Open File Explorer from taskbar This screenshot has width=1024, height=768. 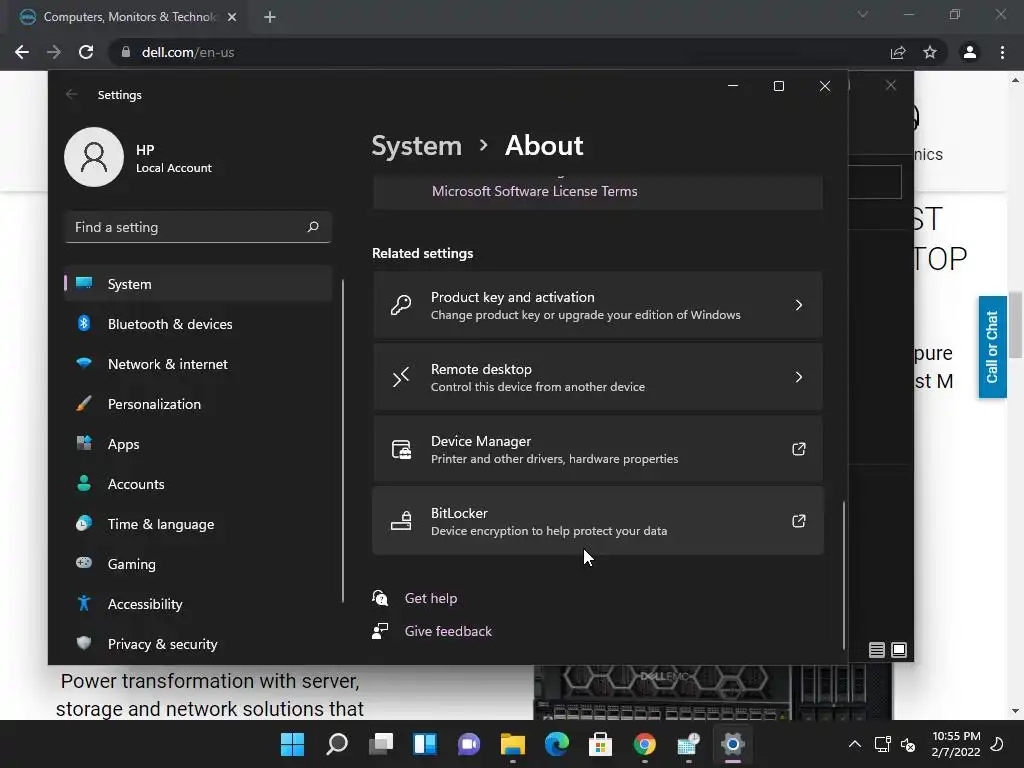tap(513, 744)
